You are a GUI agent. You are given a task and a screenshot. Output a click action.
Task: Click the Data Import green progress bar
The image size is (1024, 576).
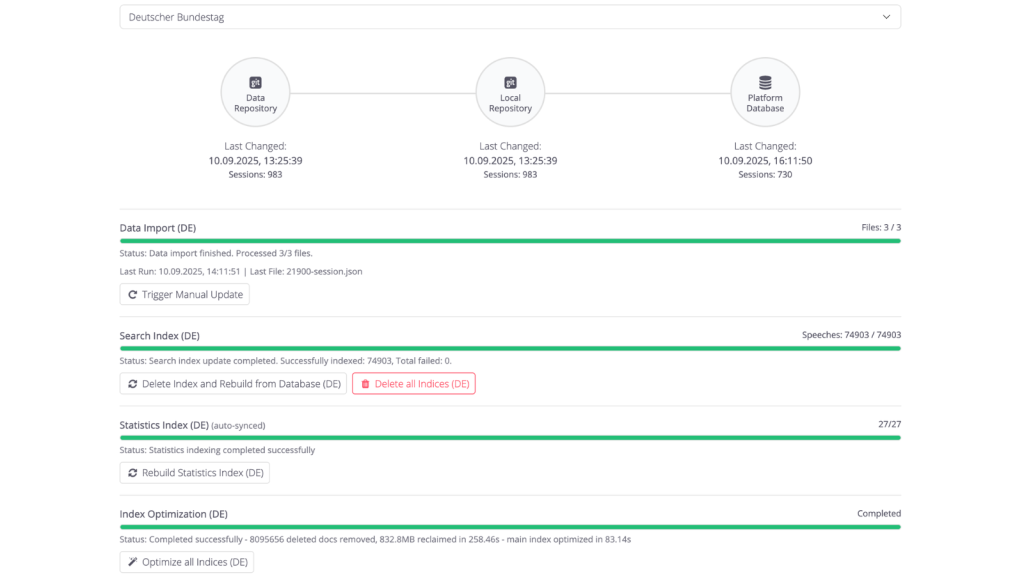click(x=510, y=241)
